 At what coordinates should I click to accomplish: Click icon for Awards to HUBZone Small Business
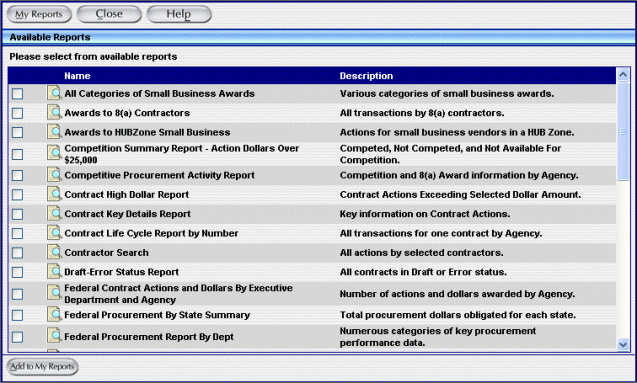click(54, 132)
